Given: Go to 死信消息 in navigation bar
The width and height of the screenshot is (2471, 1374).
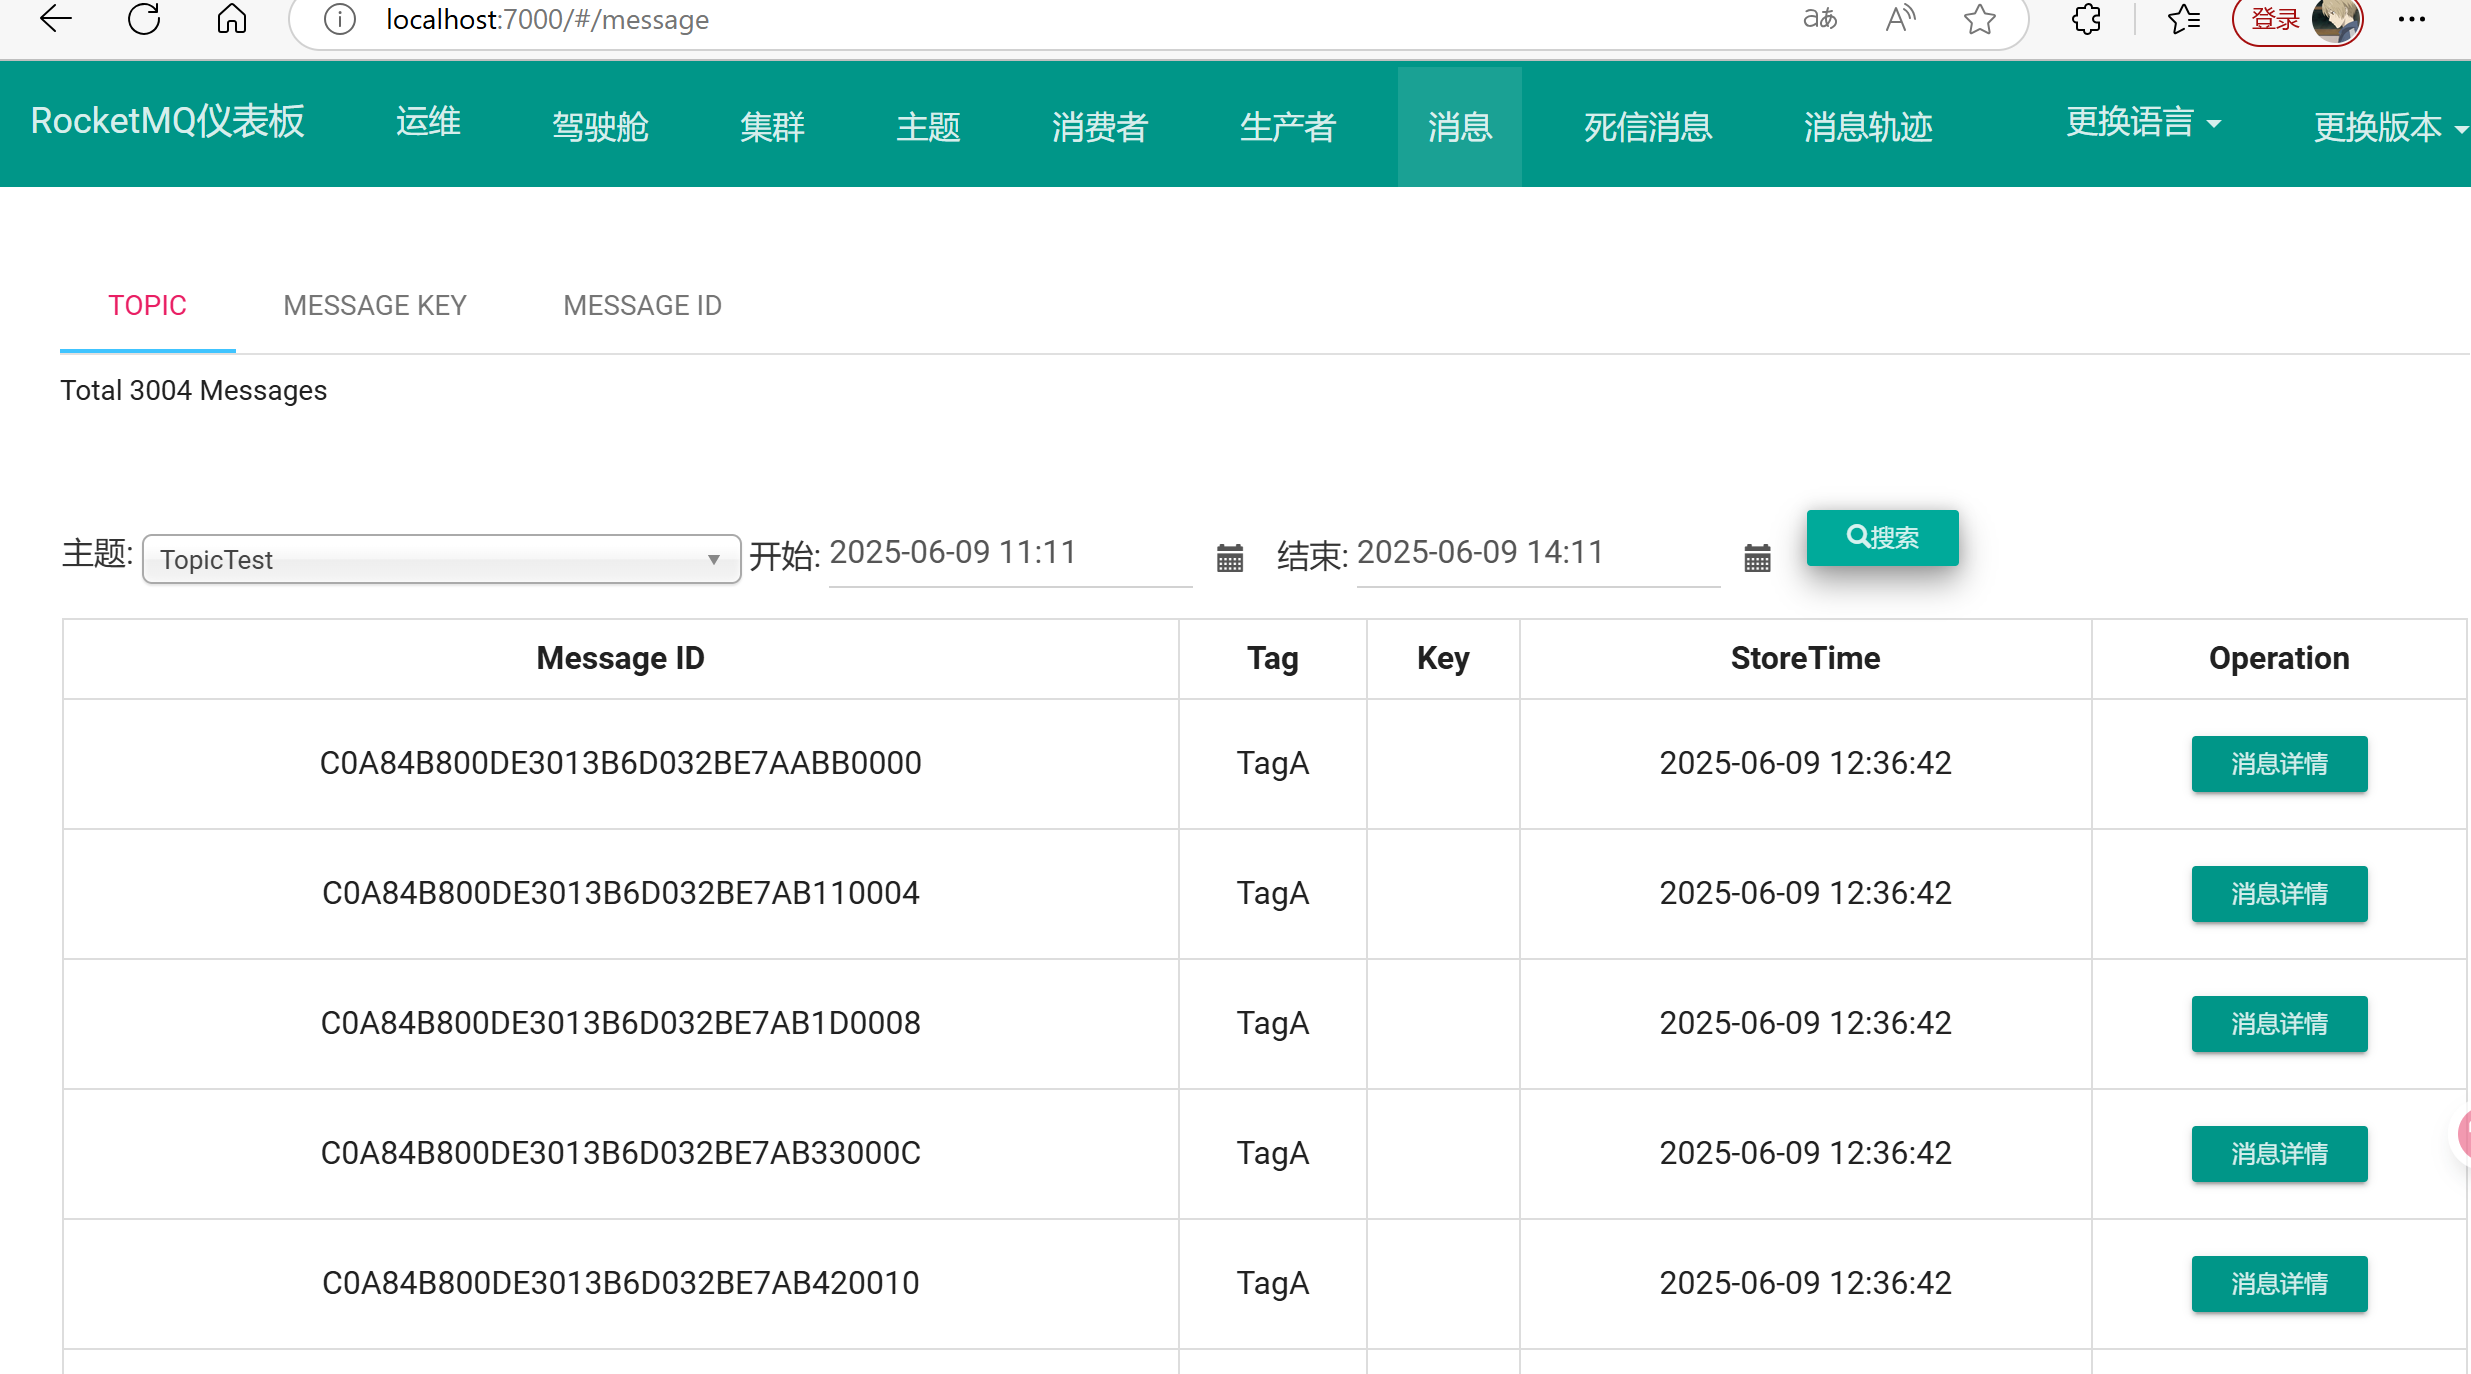Looking at the screenshot, I should [1648, 127].
